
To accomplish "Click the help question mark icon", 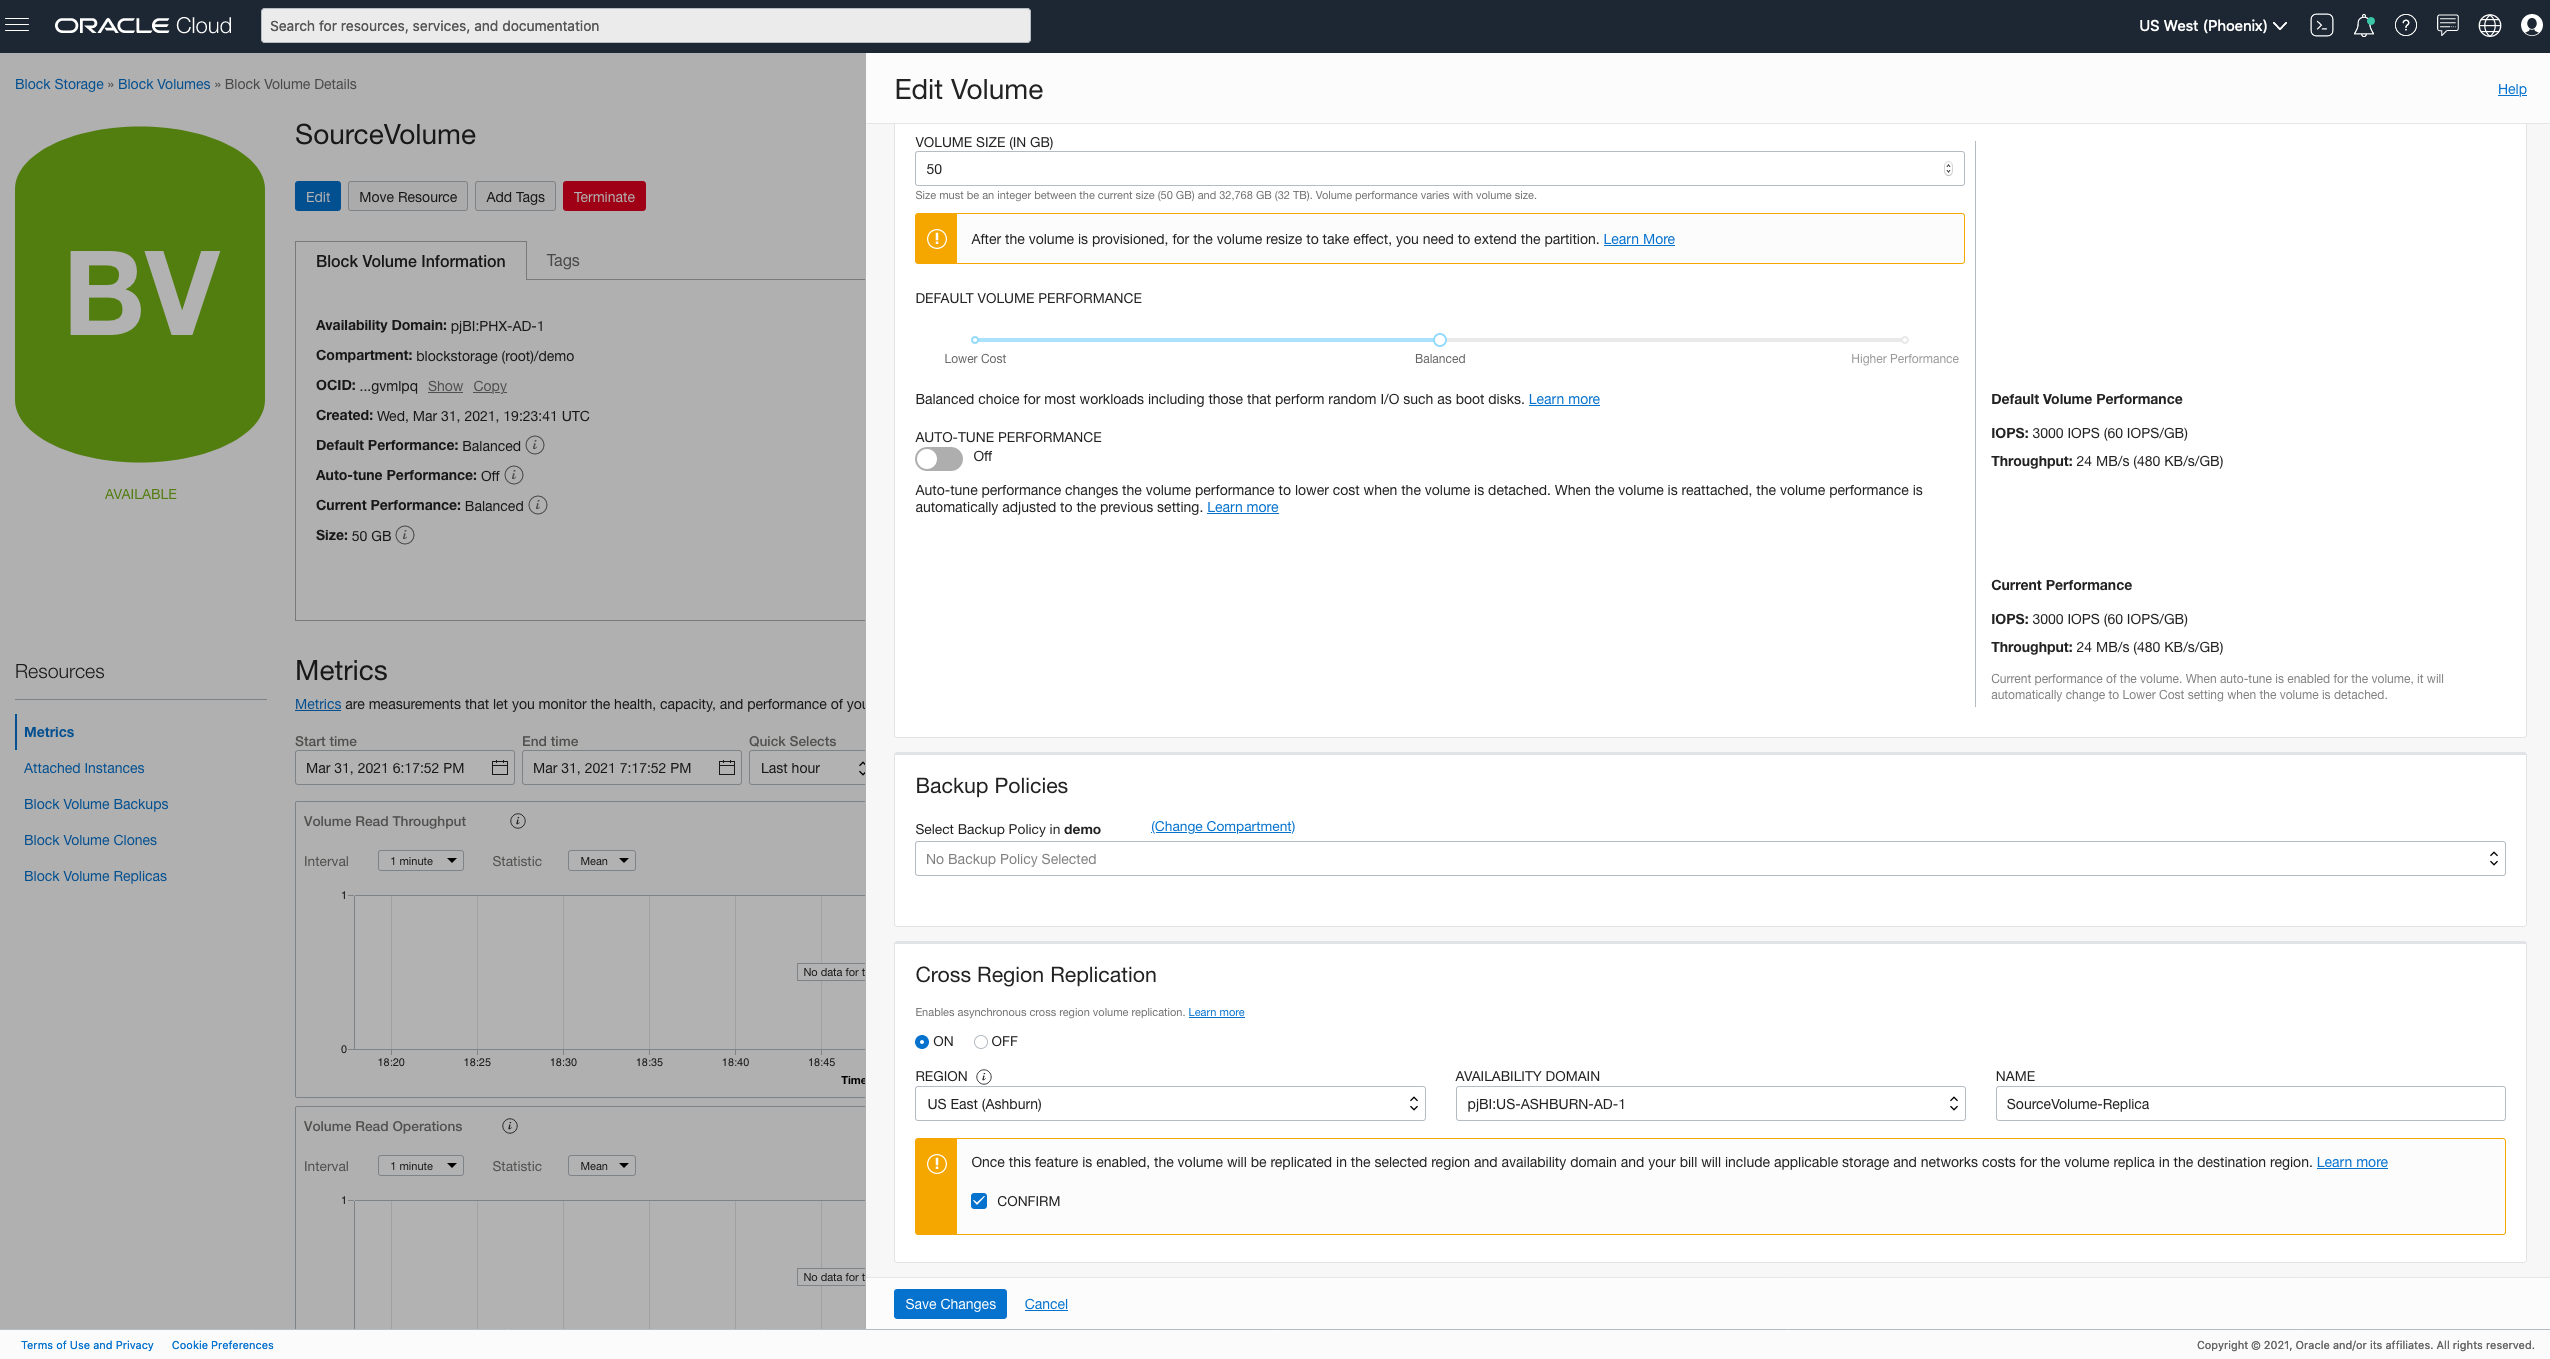I will click(2405, 26).
